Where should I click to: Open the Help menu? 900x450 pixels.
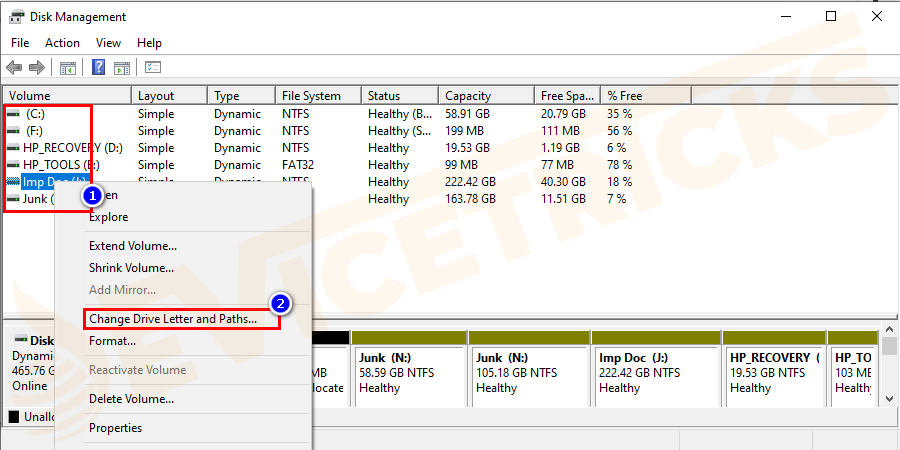coord(149,43)
